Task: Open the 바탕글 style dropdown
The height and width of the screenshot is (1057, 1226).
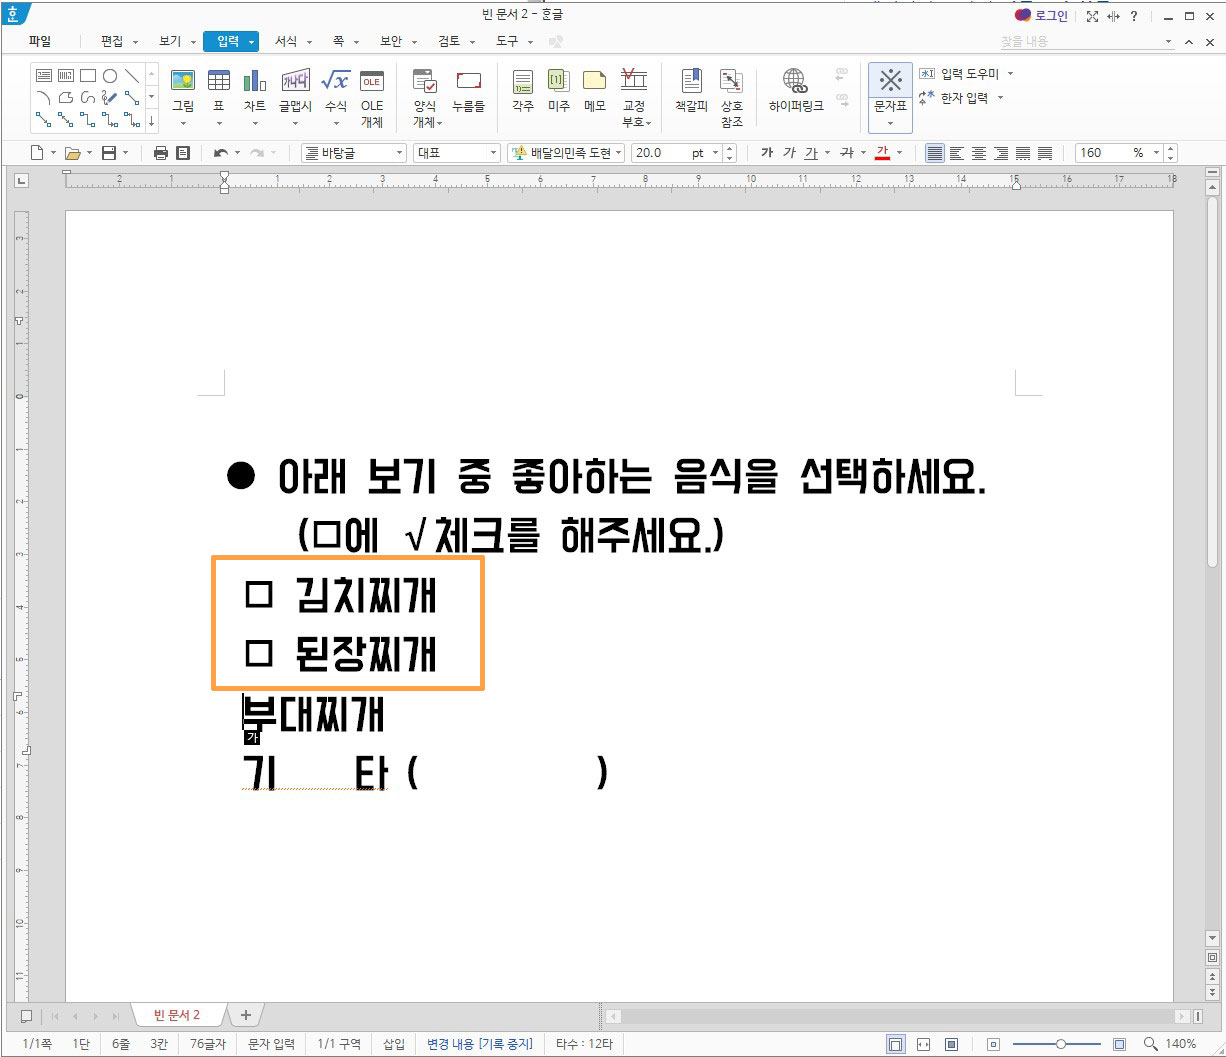Action: (x=354, y=153)
